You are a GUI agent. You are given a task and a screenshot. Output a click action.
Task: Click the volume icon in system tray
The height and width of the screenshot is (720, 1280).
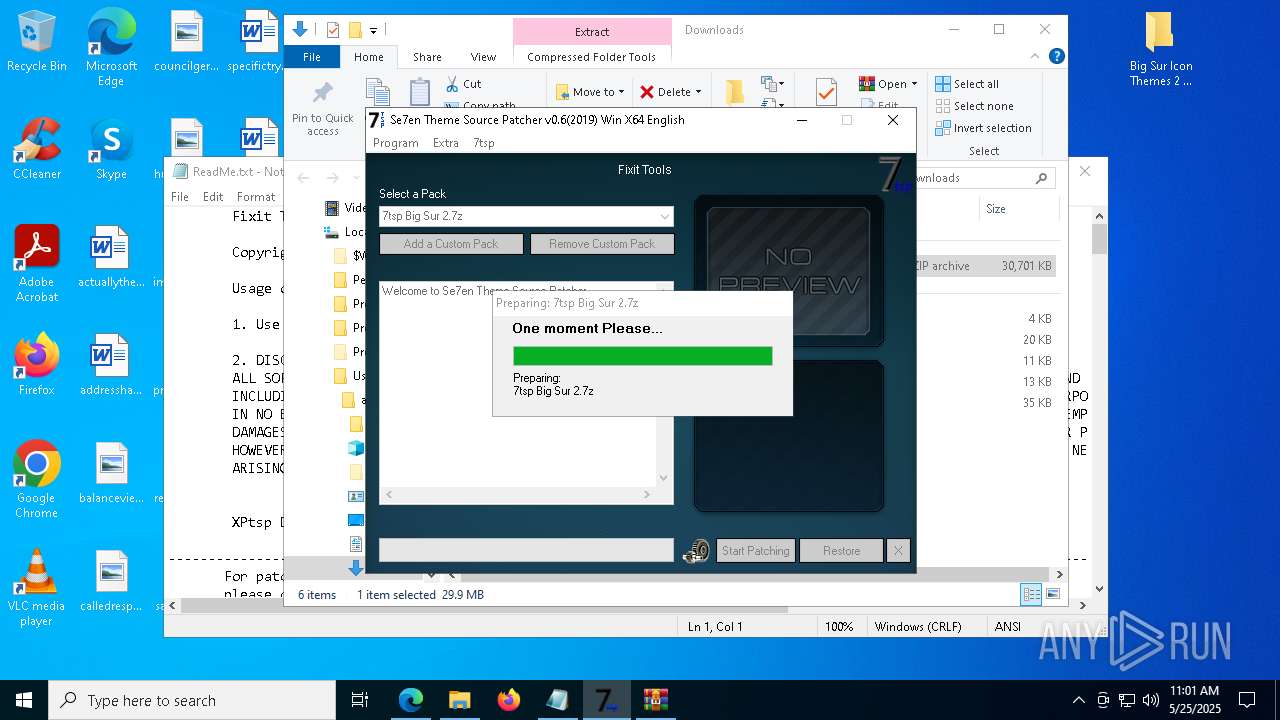point(1150,700)
